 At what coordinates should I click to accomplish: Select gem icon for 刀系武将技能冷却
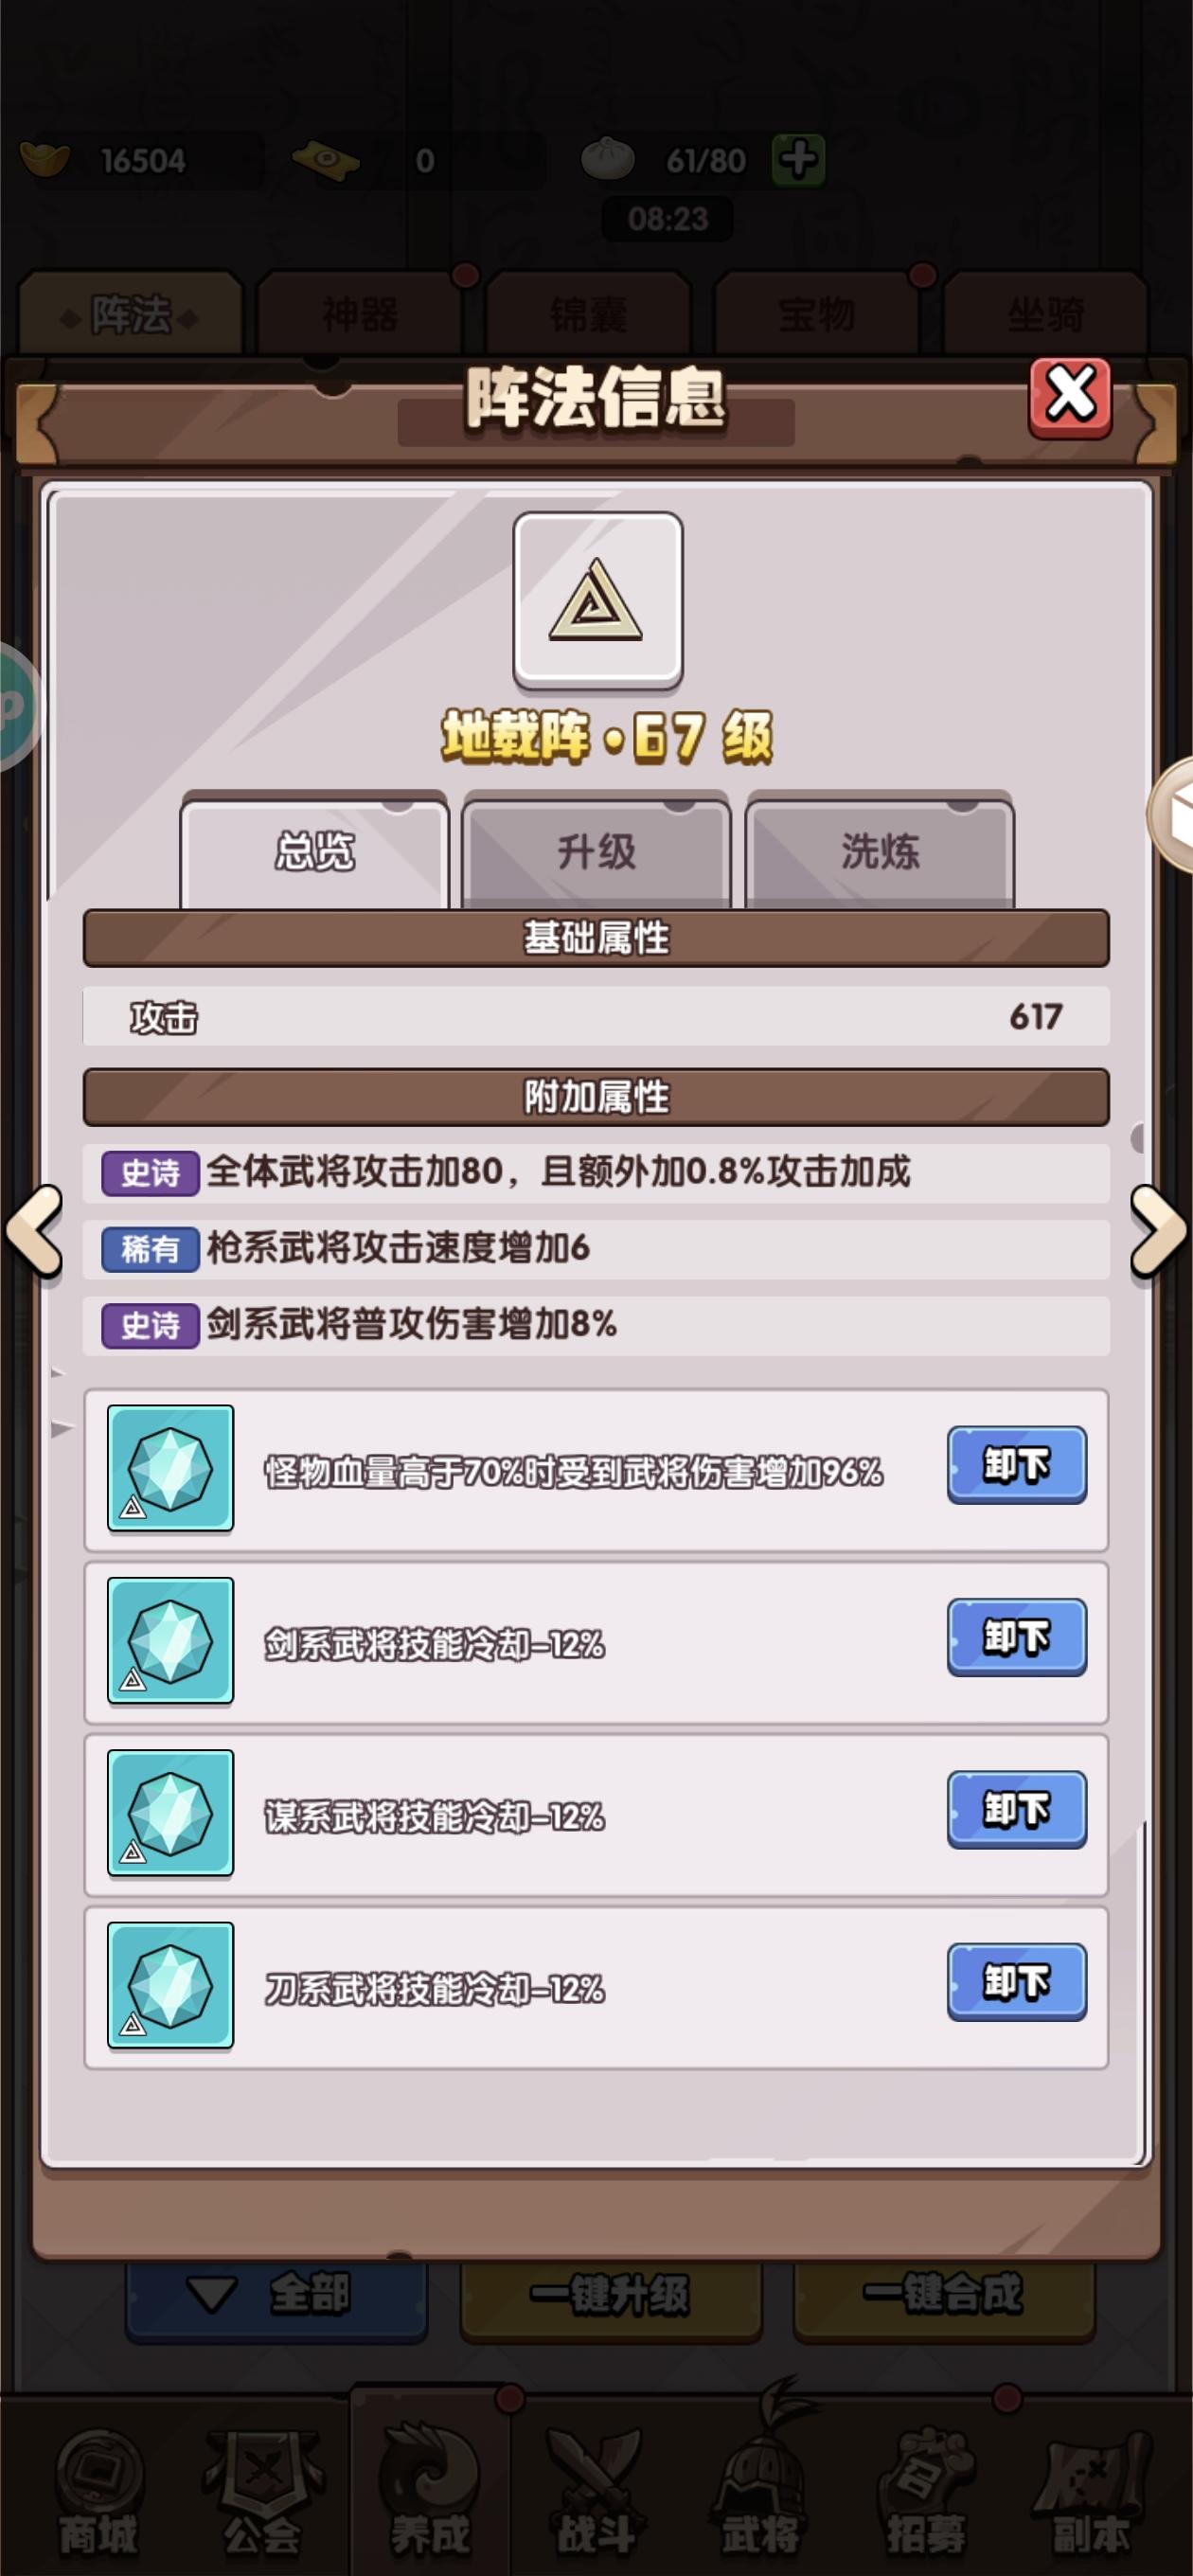point(170,1985)
